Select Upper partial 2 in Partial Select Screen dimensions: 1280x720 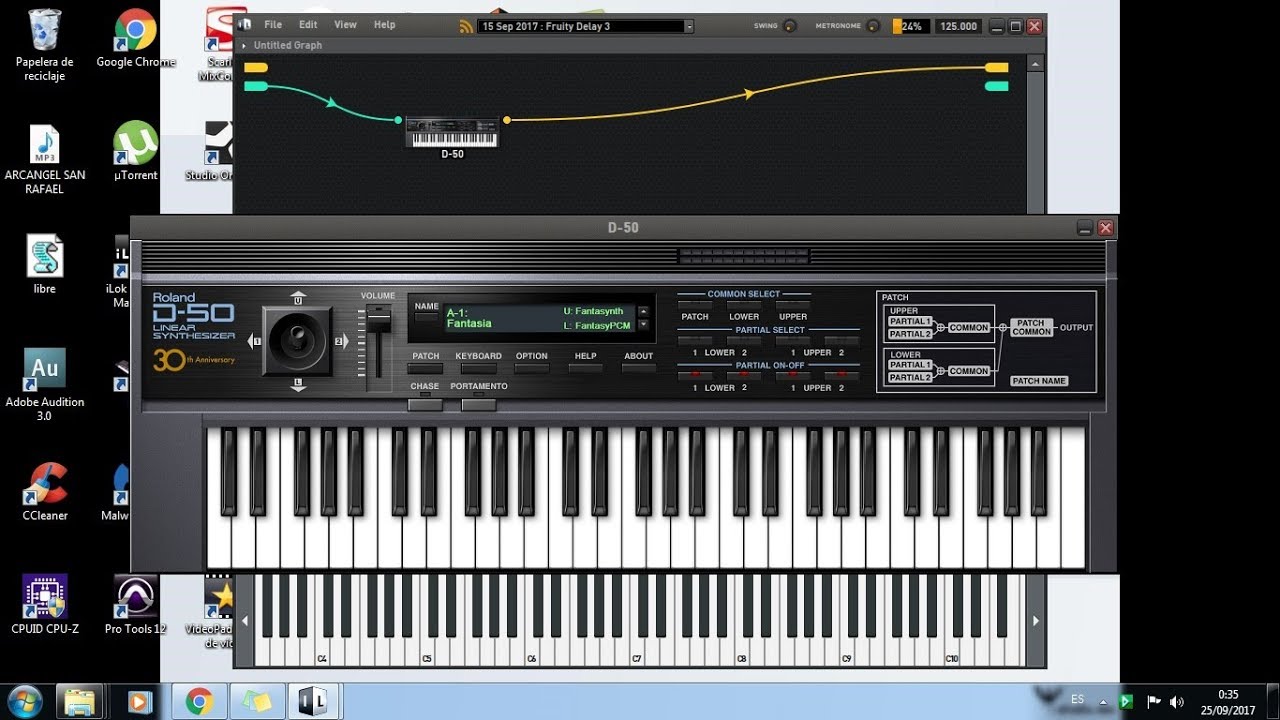point(842,341)
